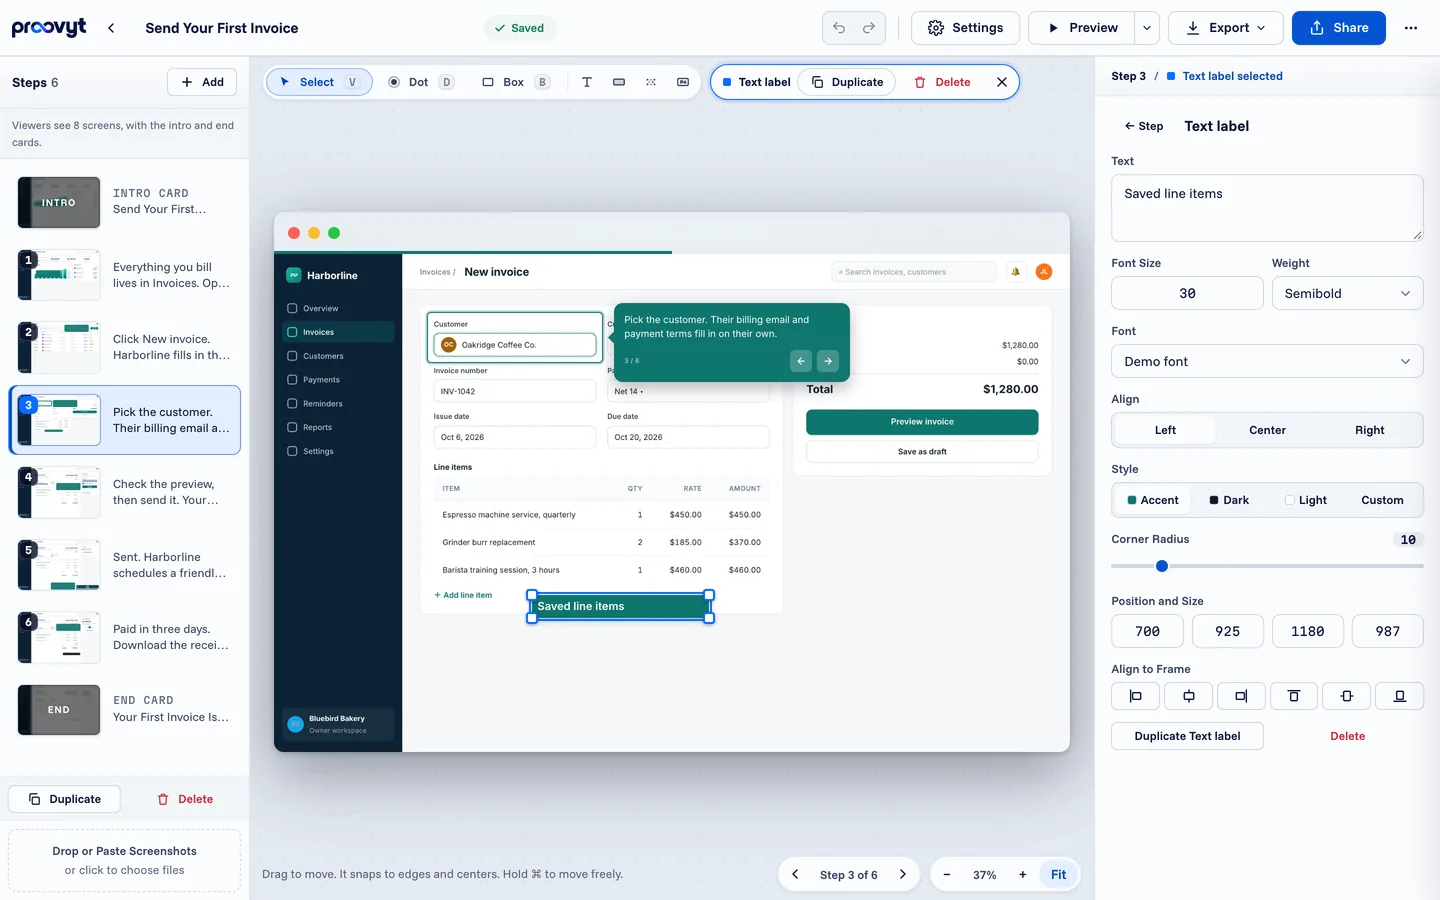1440x900 pixels.
Task: Set text alignment to Right
Action: click(1370, 430)
